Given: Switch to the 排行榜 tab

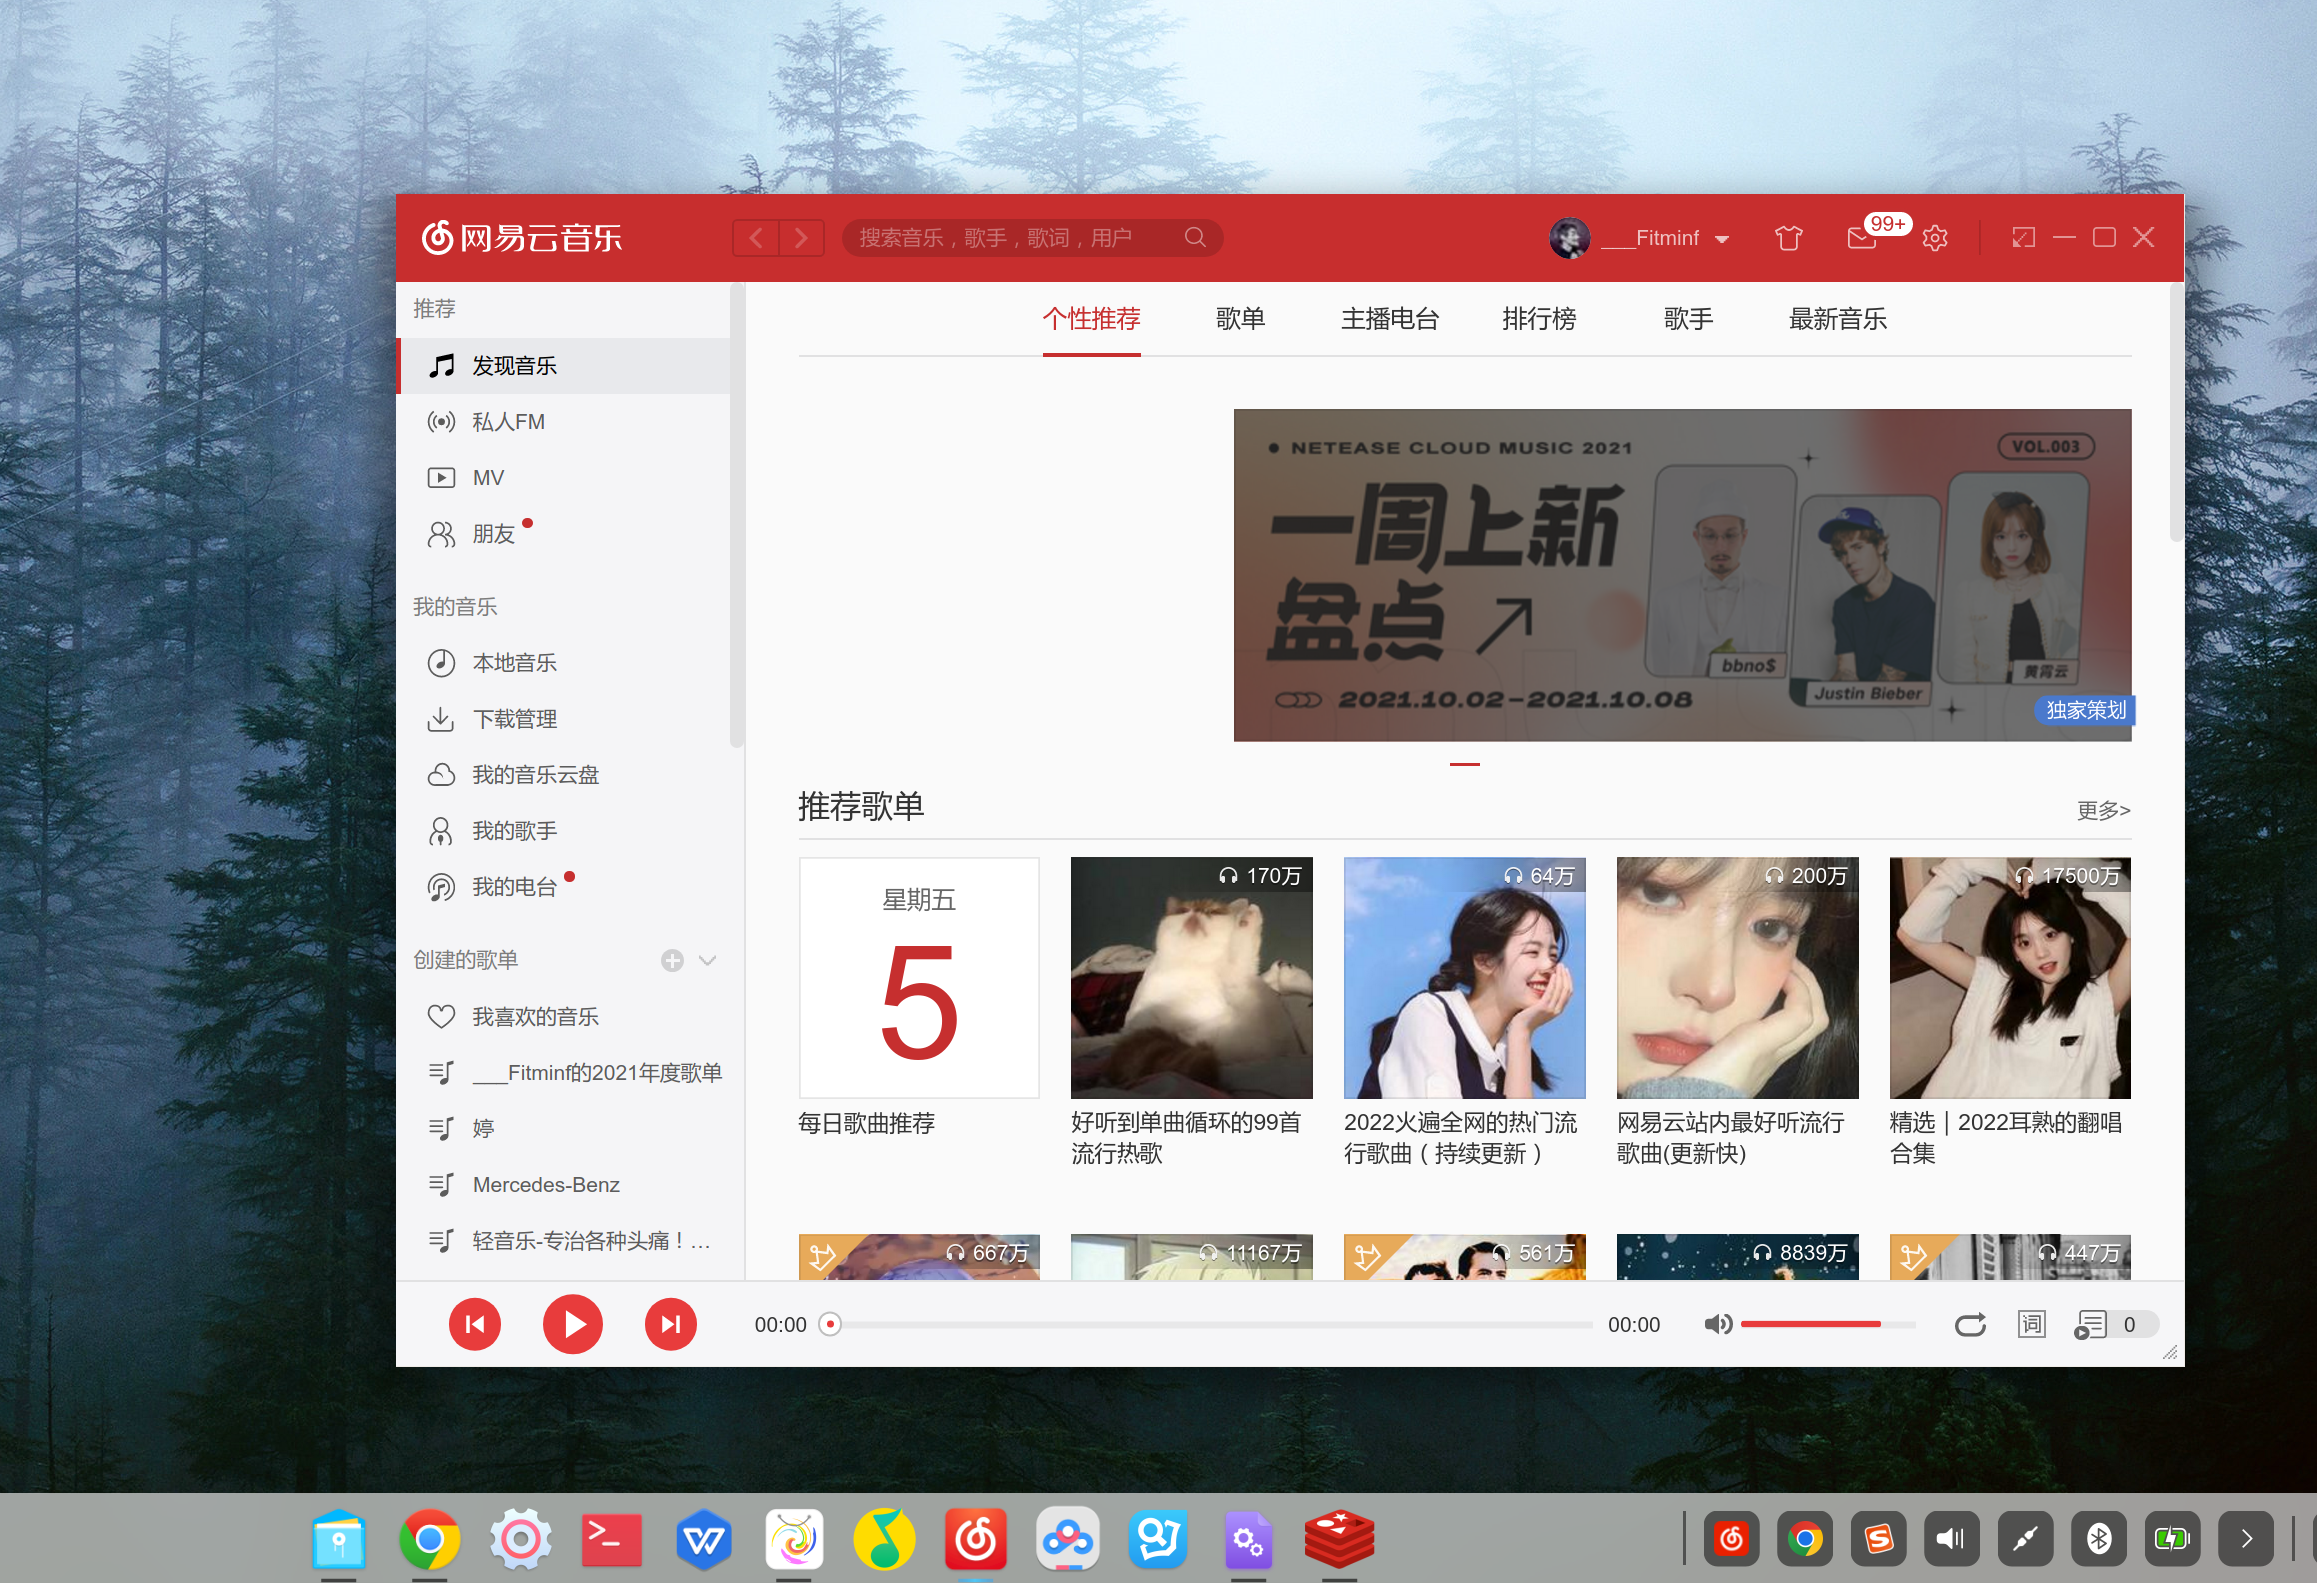Looking at the screenshot, I should coord(1538,319).
